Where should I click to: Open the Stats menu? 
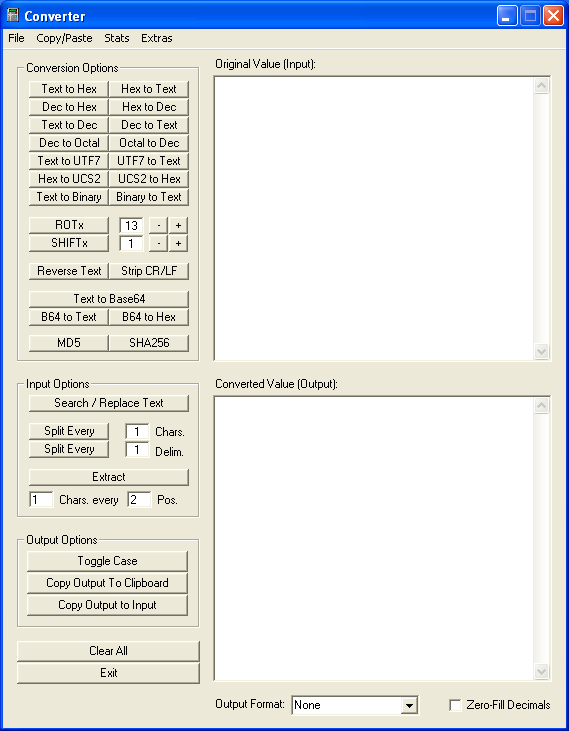click(117, 38)
